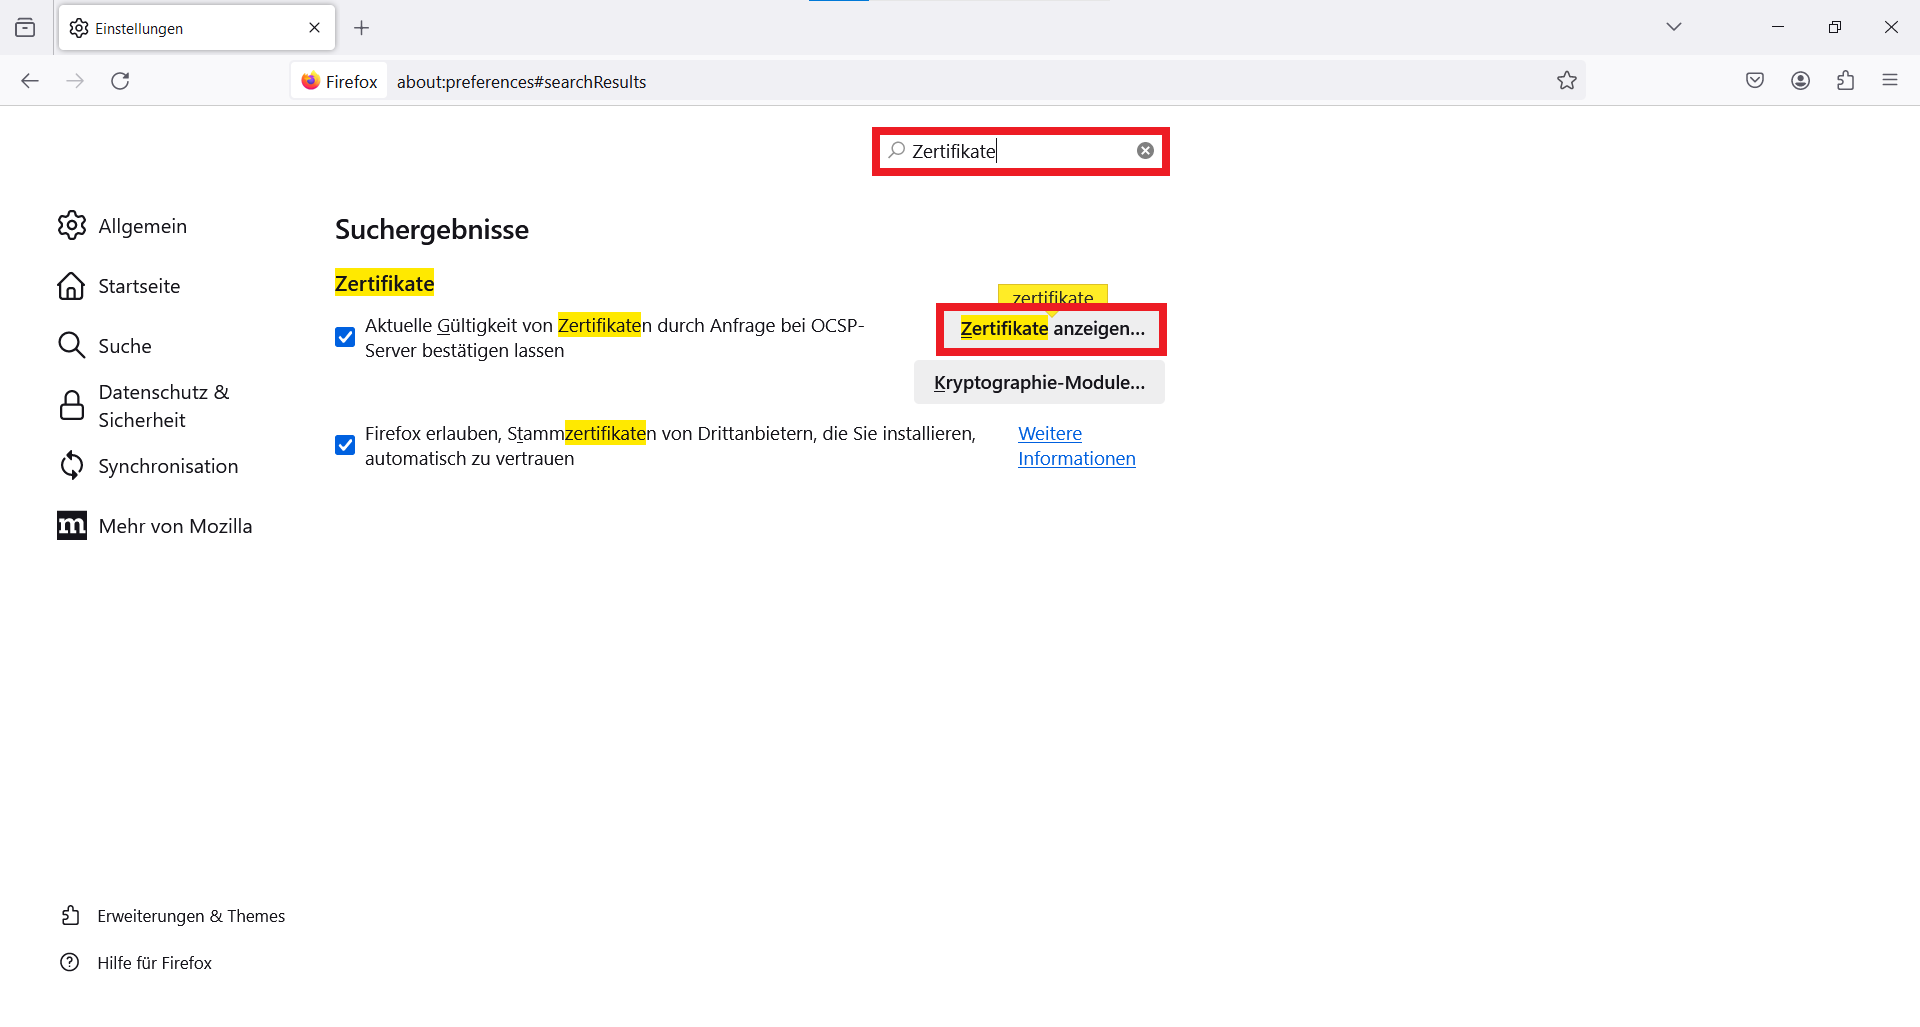Open the Allgemein settings category
The image size is (1920, 1027).
pyautogui.click(x=142, y=226)
